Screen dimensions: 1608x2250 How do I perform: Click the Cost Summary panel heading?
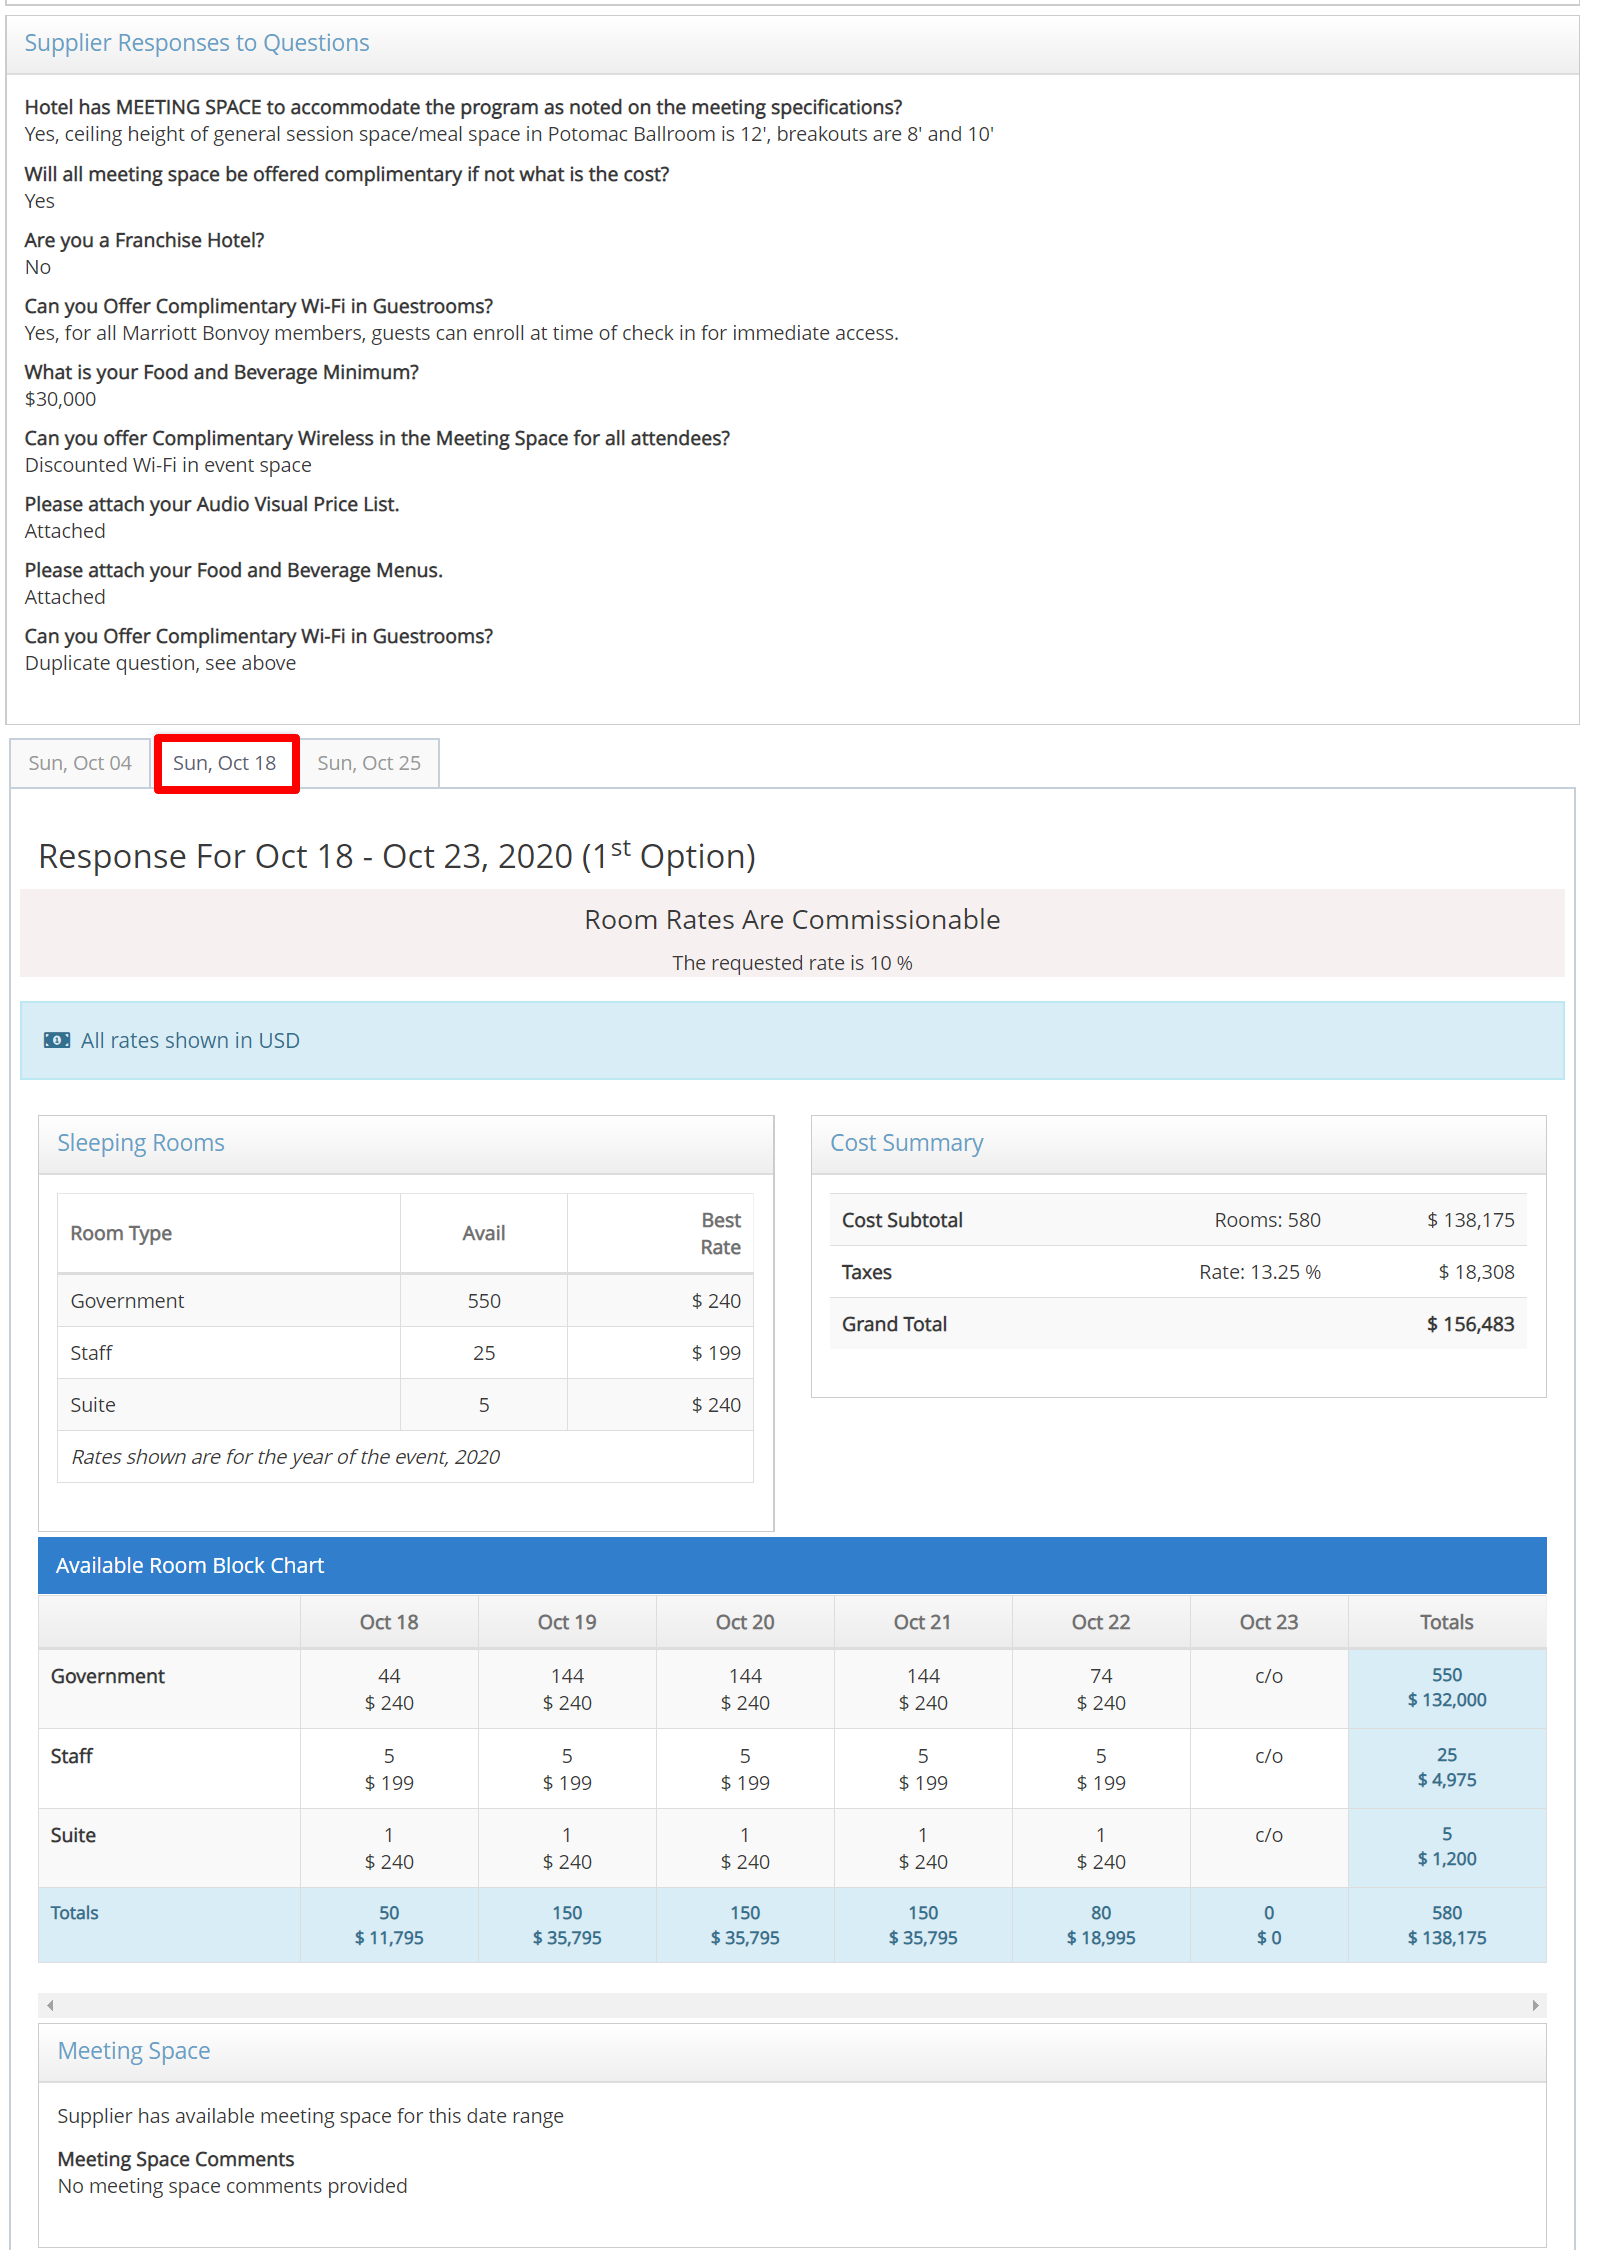click(x=906, y=1143)
